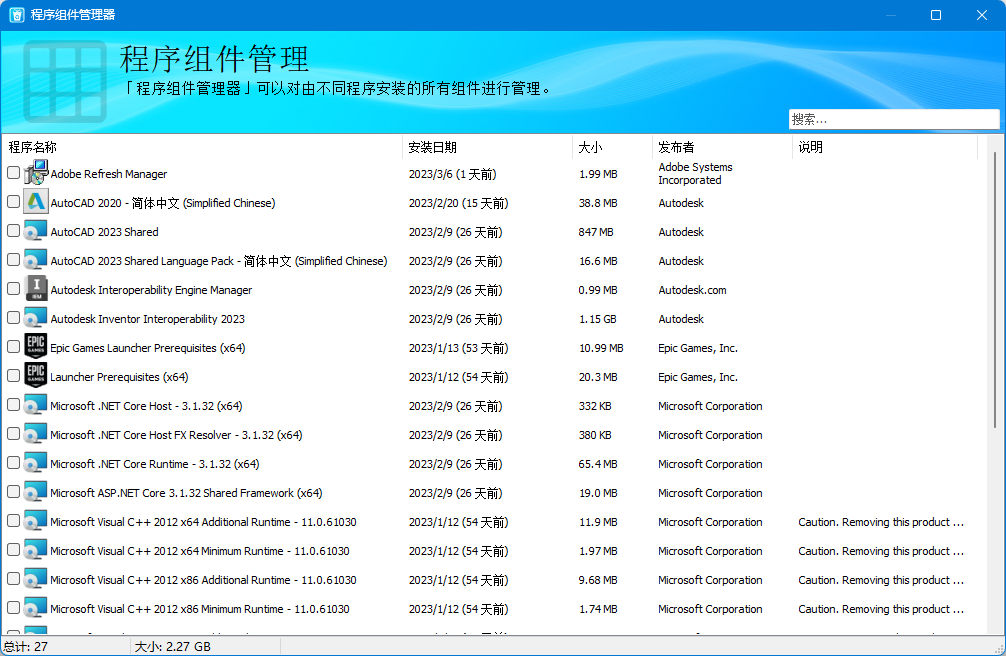Image resolution: width=1006 pixels, height=656 pixels.
Task: Click the vertical scrollbar thumb of the list
Action: 995,290
